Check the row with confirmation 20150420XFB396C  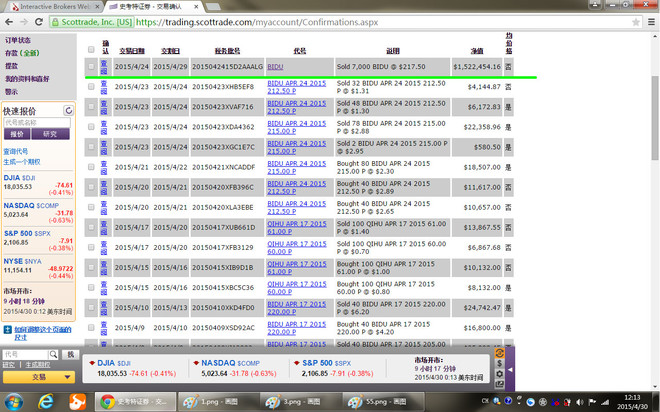[91, 187]
